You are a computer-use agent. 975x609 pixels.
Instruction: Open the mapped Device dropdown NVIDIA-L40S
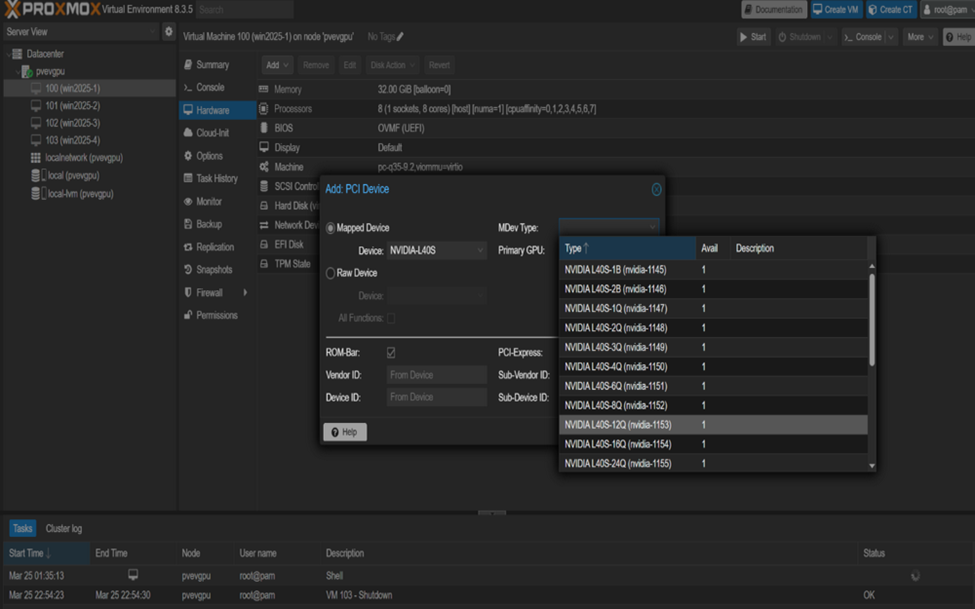coord(437,250)
